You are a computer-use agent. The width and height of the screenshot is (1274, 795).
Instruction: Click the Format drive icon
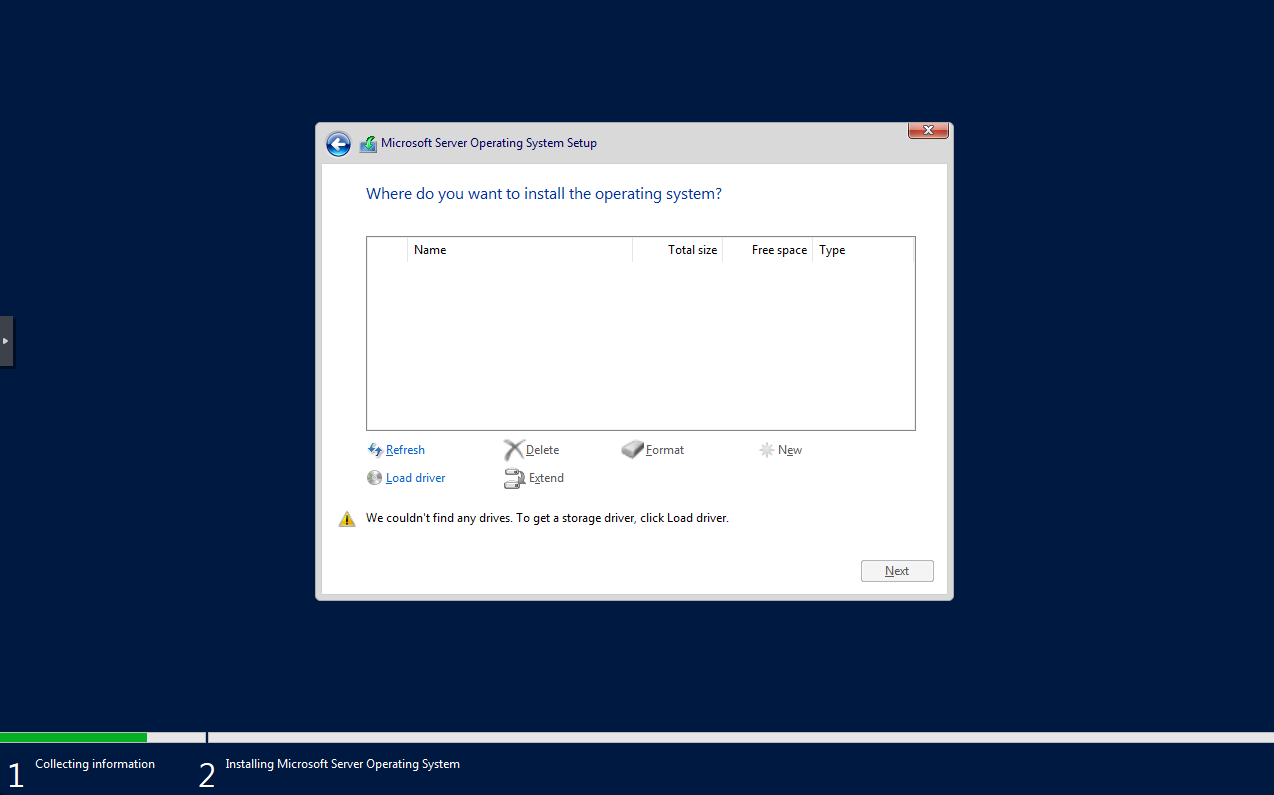click(632, 450)
